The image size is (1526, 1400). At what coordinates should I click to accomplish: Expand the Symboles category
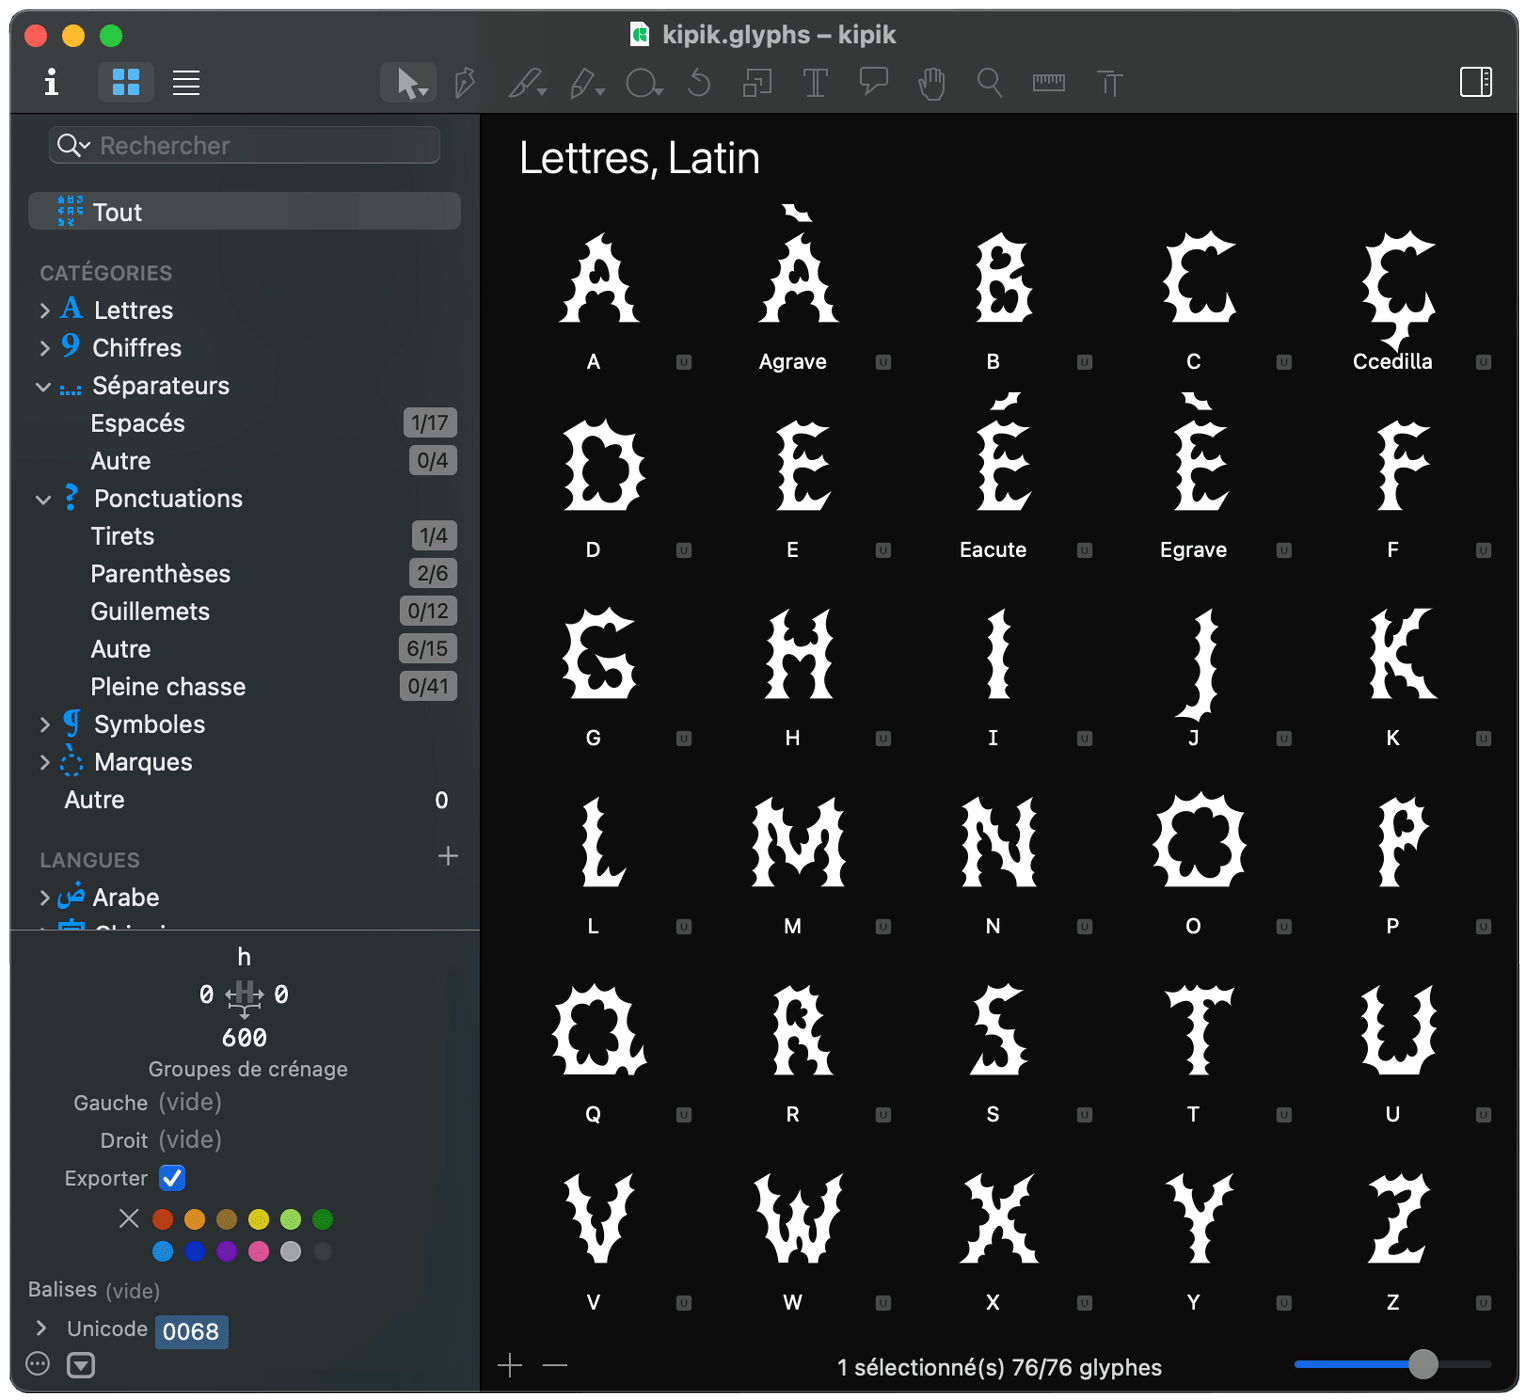point(44,724)
